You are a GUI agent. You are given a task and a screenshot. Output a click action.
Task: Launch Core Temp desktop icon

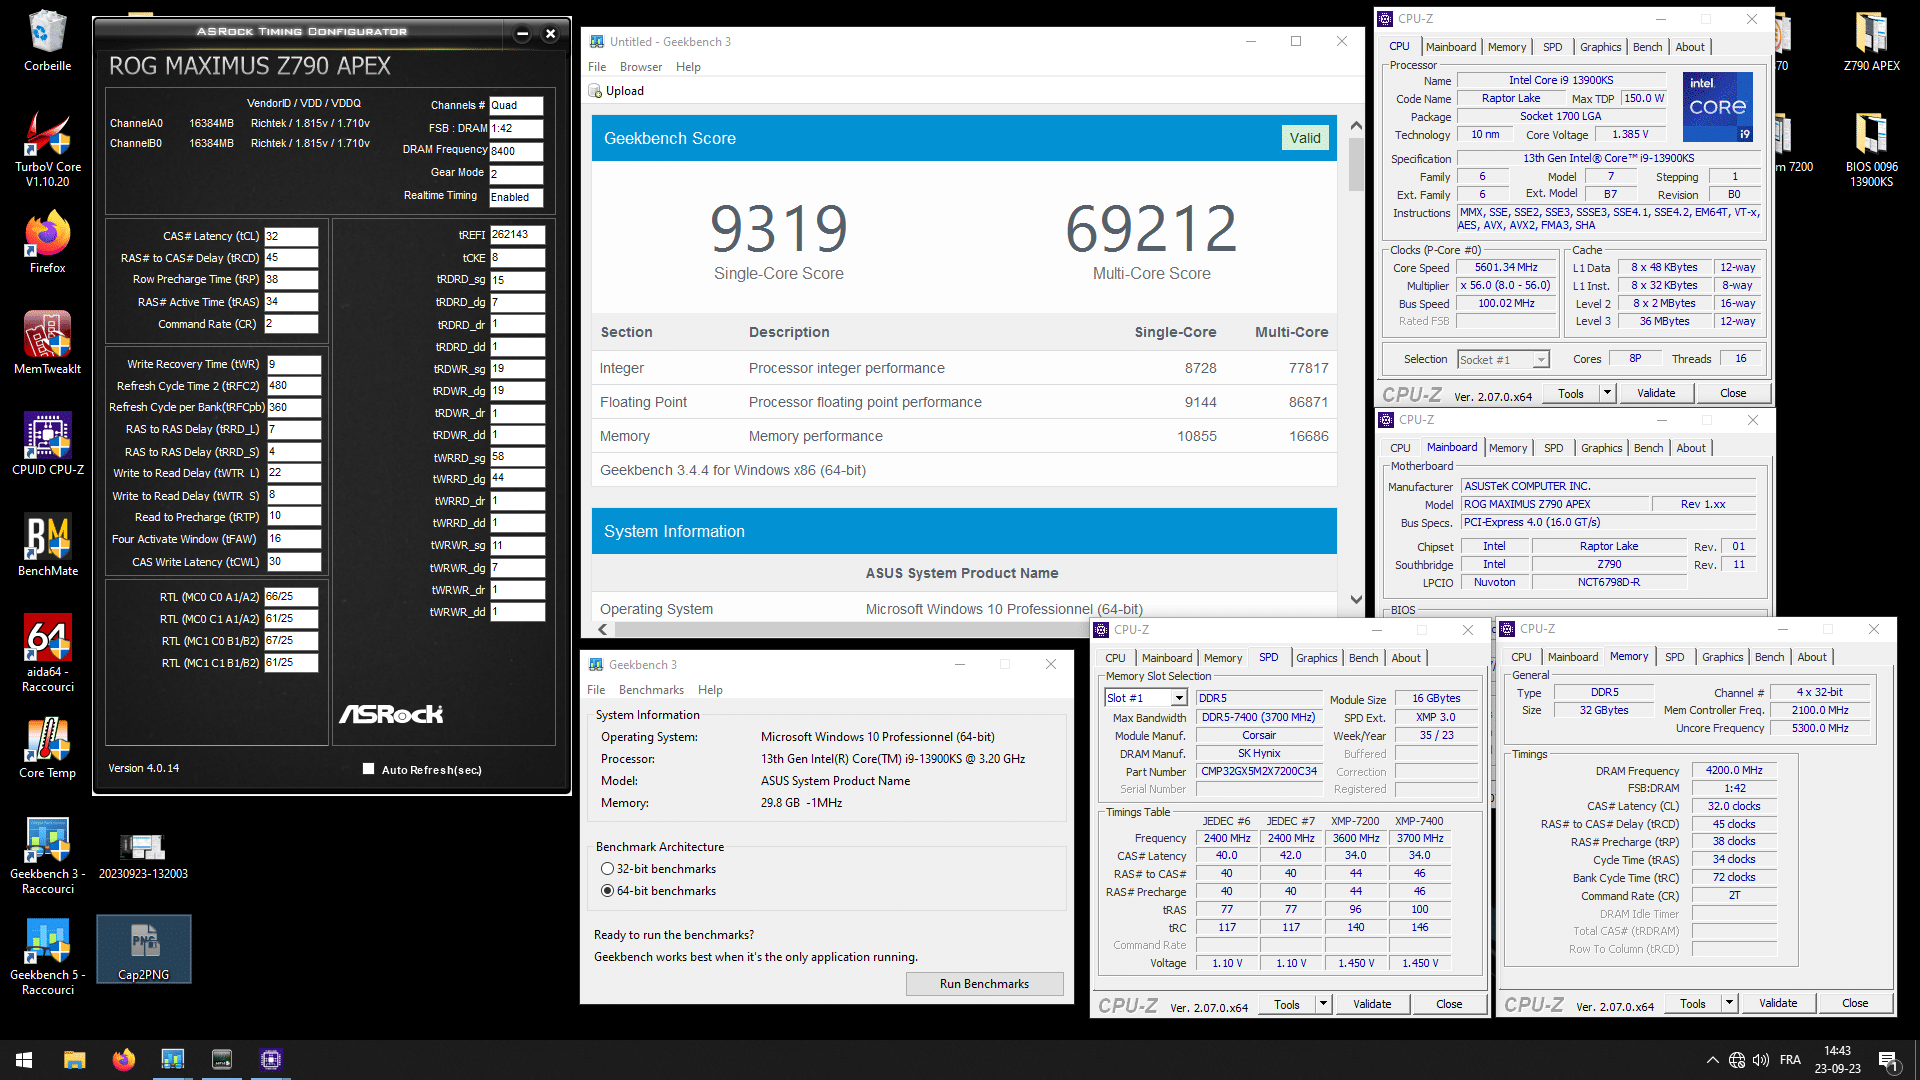point(47,748)
